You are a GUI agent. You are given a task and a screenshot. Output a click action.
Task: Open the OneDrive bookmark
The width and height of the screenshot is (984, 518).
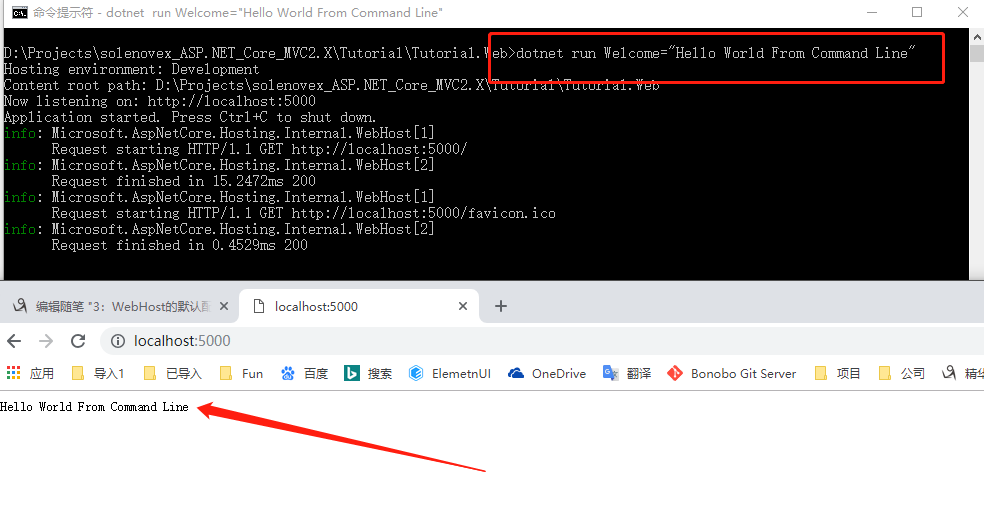tap(547, 374)
